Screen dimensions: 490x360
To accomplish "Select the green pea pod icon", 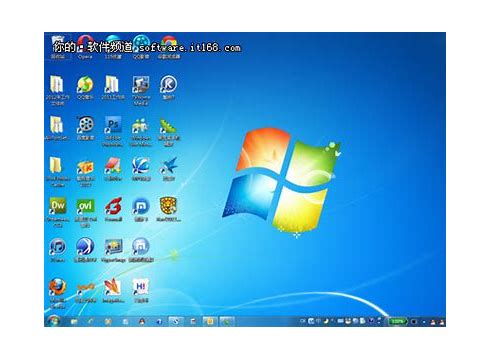I will tap(168, 131).
